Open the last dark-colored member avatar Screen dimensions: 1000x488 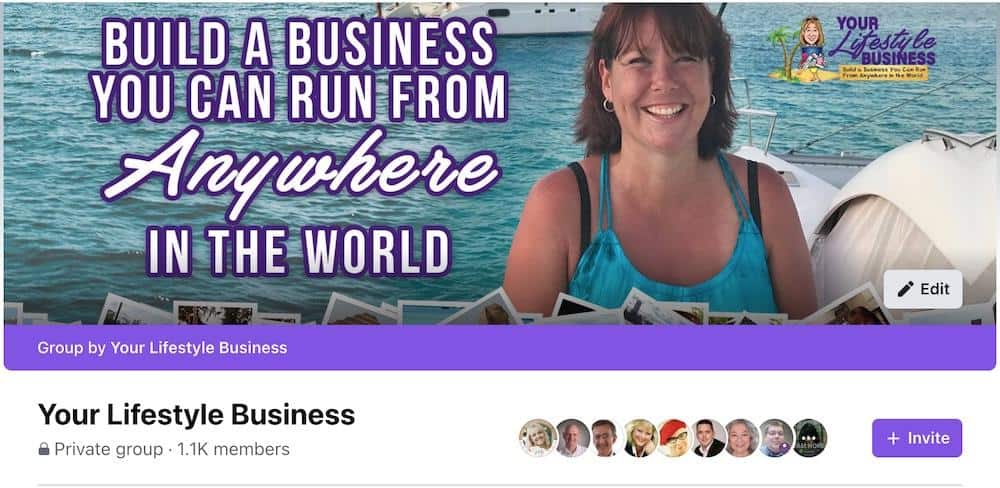point(809,438)
